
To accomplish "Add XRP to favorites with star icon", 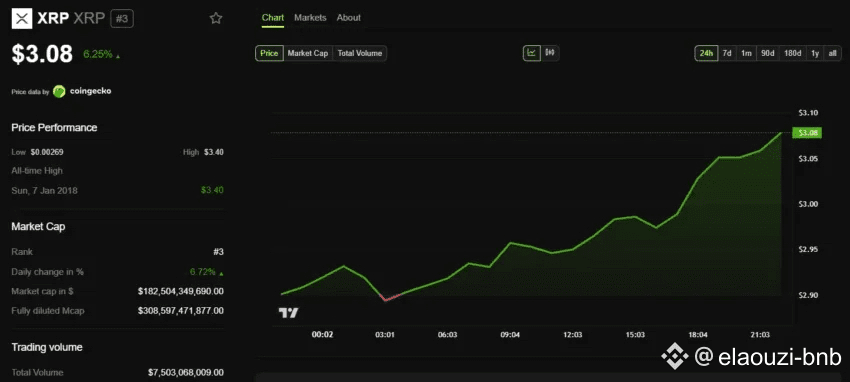I will click(x=216, y=18).
